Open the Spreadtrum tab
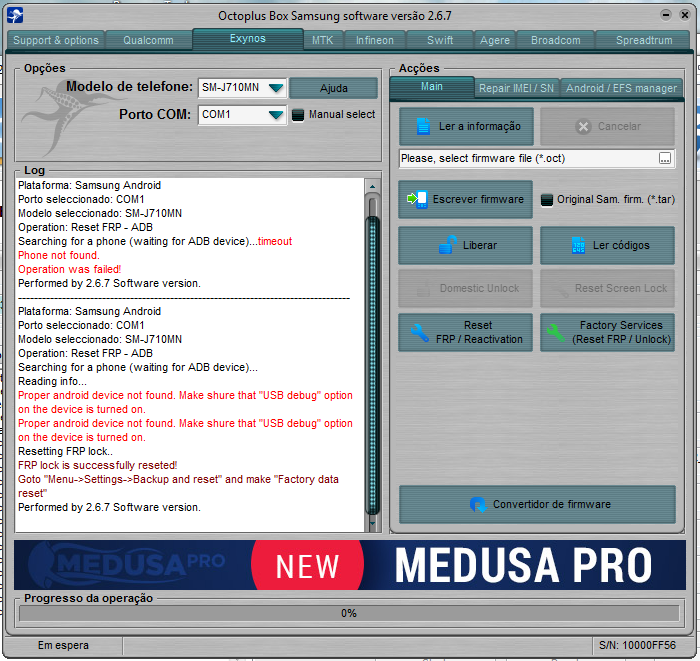Image resolution: width=700 pixels, height=661 pixels. pos(644,40)
